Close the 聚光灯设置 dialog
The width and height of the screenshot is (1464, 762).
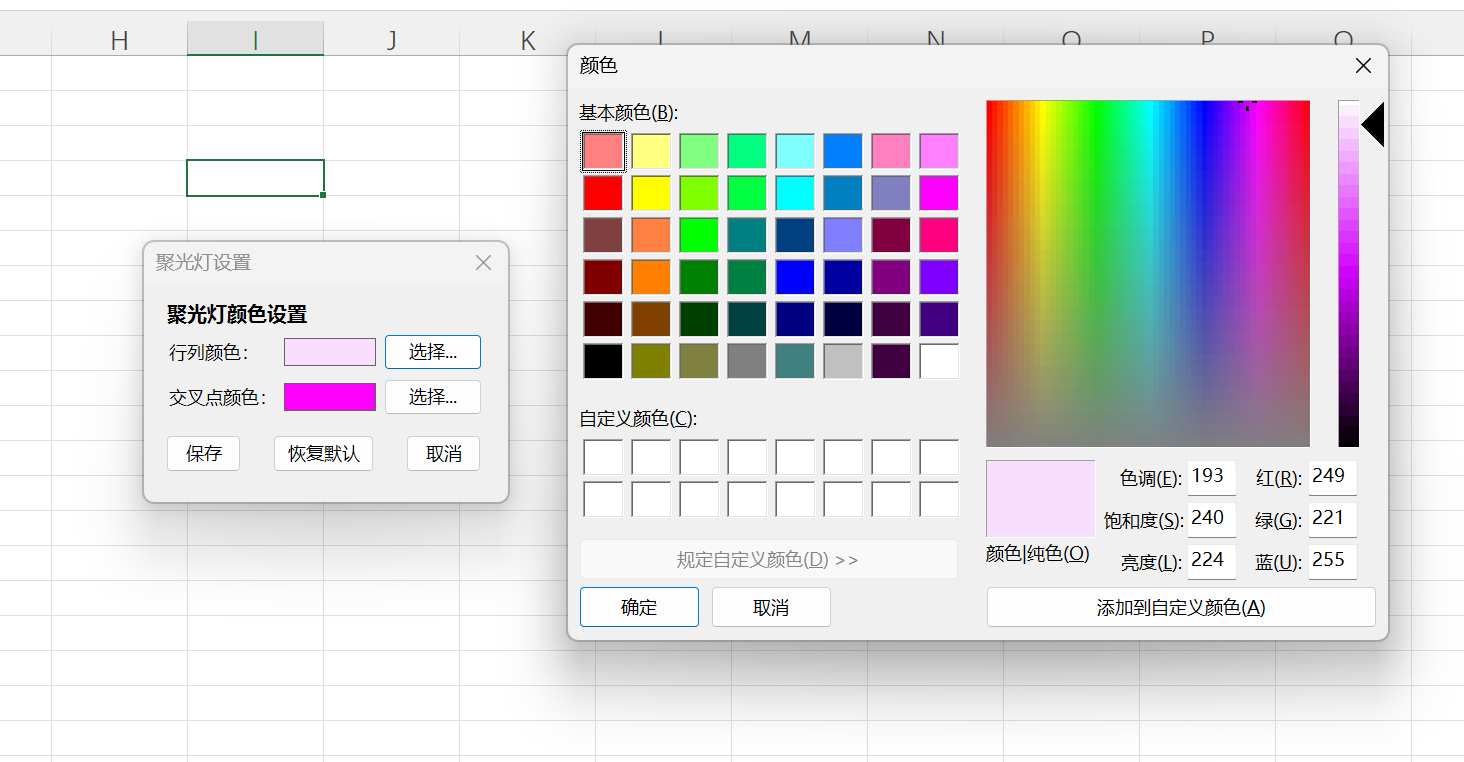coord(483,263)
